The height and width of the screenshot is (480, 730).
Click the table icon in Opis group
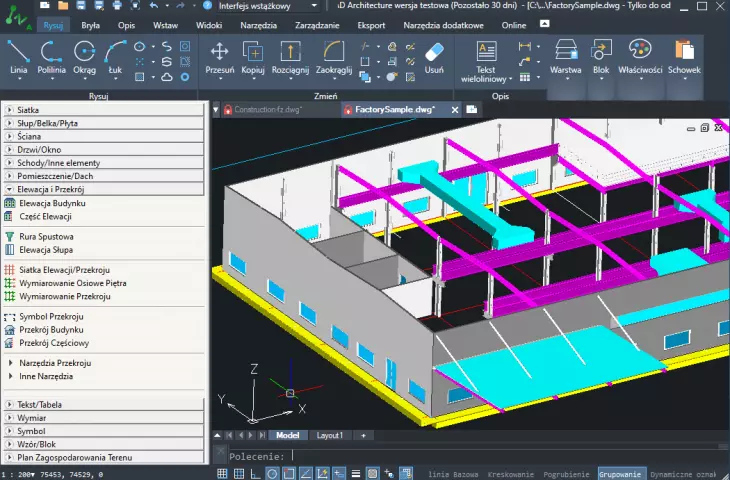(525, 77)
